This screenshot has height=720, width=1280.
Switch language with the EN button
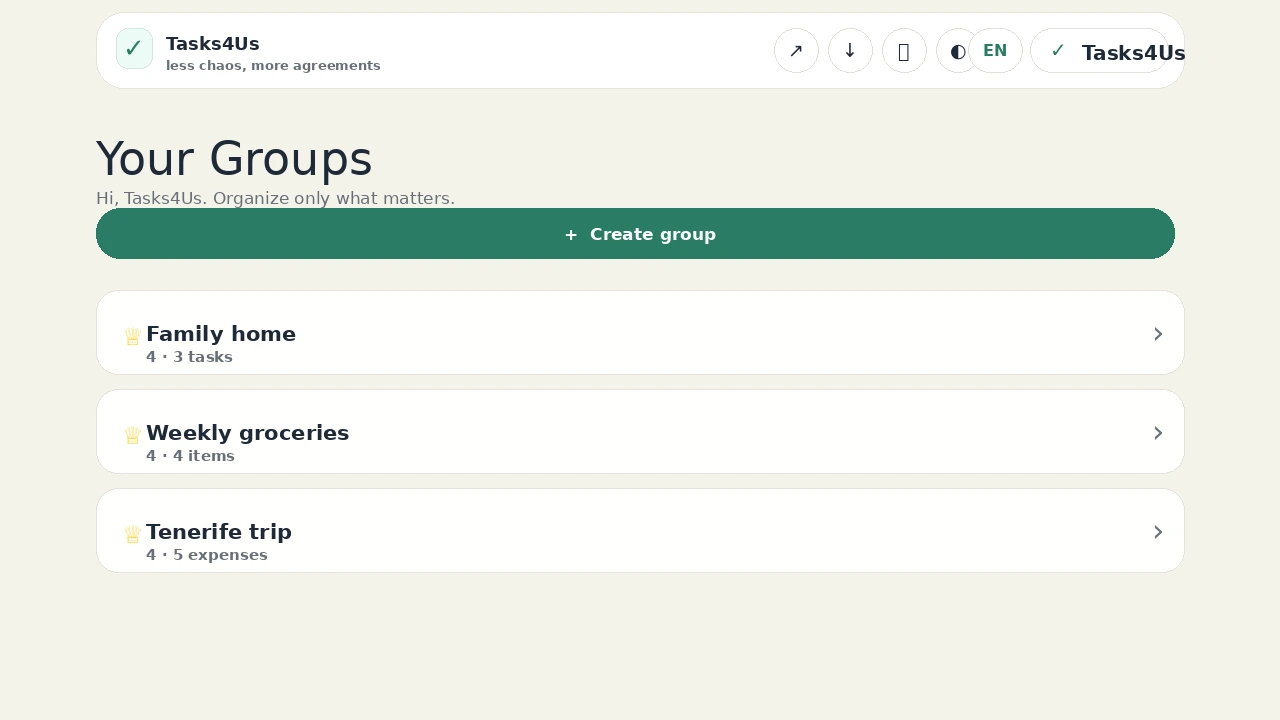tap(995, 51)
